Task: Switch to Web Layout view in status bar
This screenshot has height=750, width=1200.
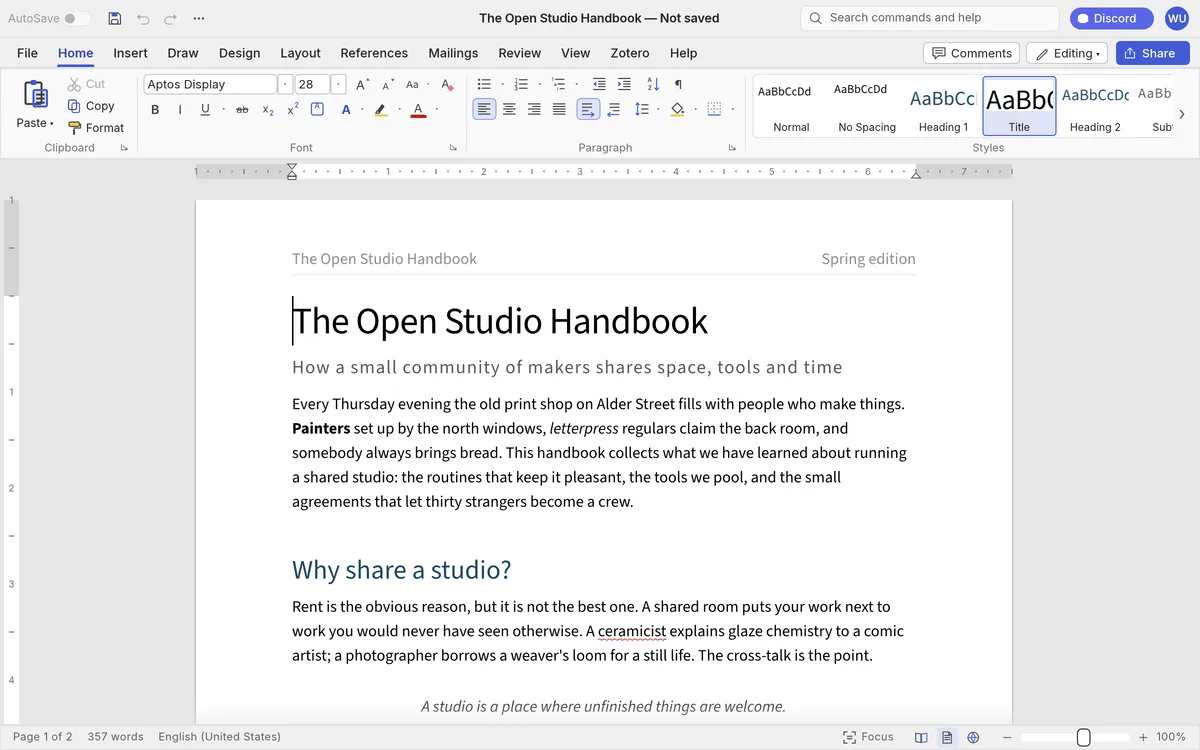Action: click(973, 737)
